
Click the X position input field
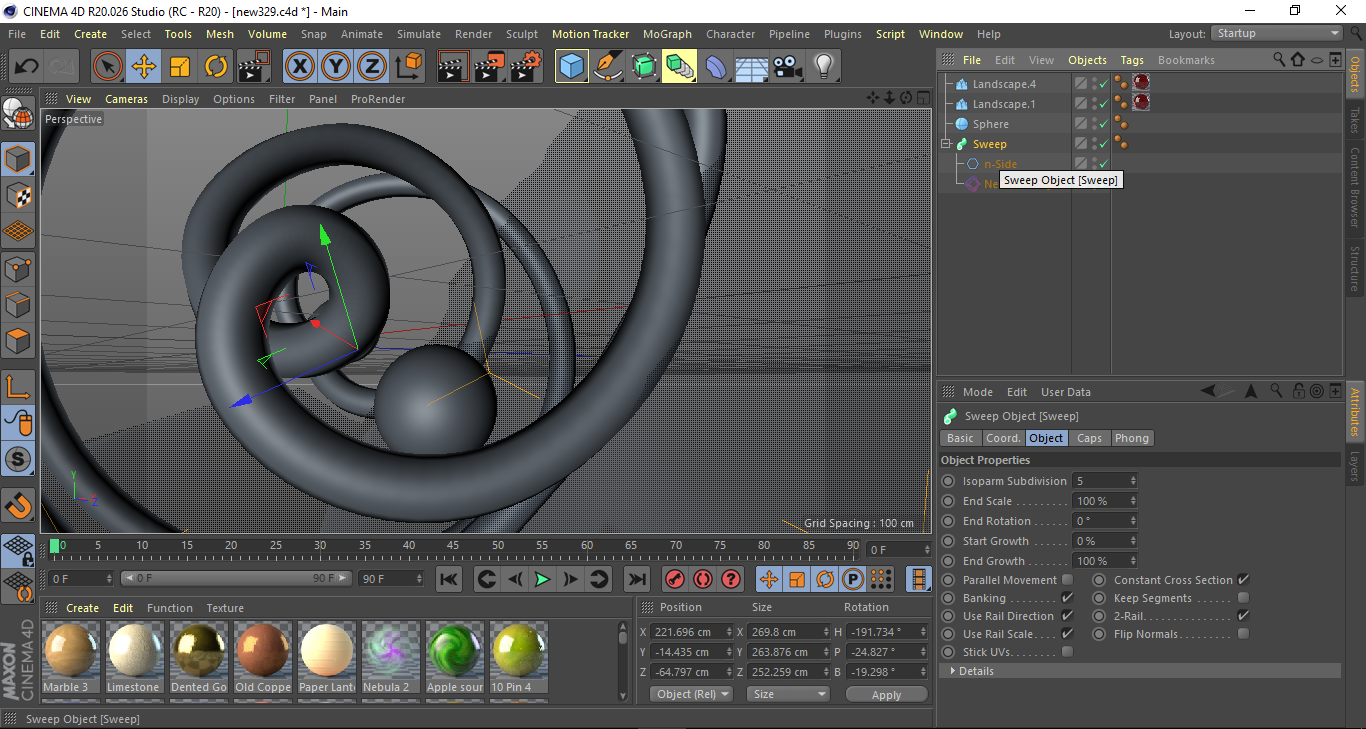pos(691,632)
